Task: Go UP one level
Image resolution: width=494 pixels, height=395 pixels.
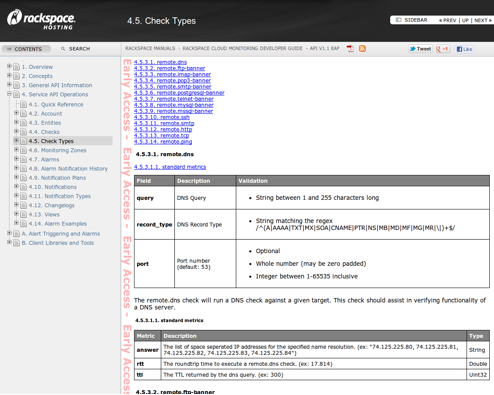Action: click(x=465, y=20)
